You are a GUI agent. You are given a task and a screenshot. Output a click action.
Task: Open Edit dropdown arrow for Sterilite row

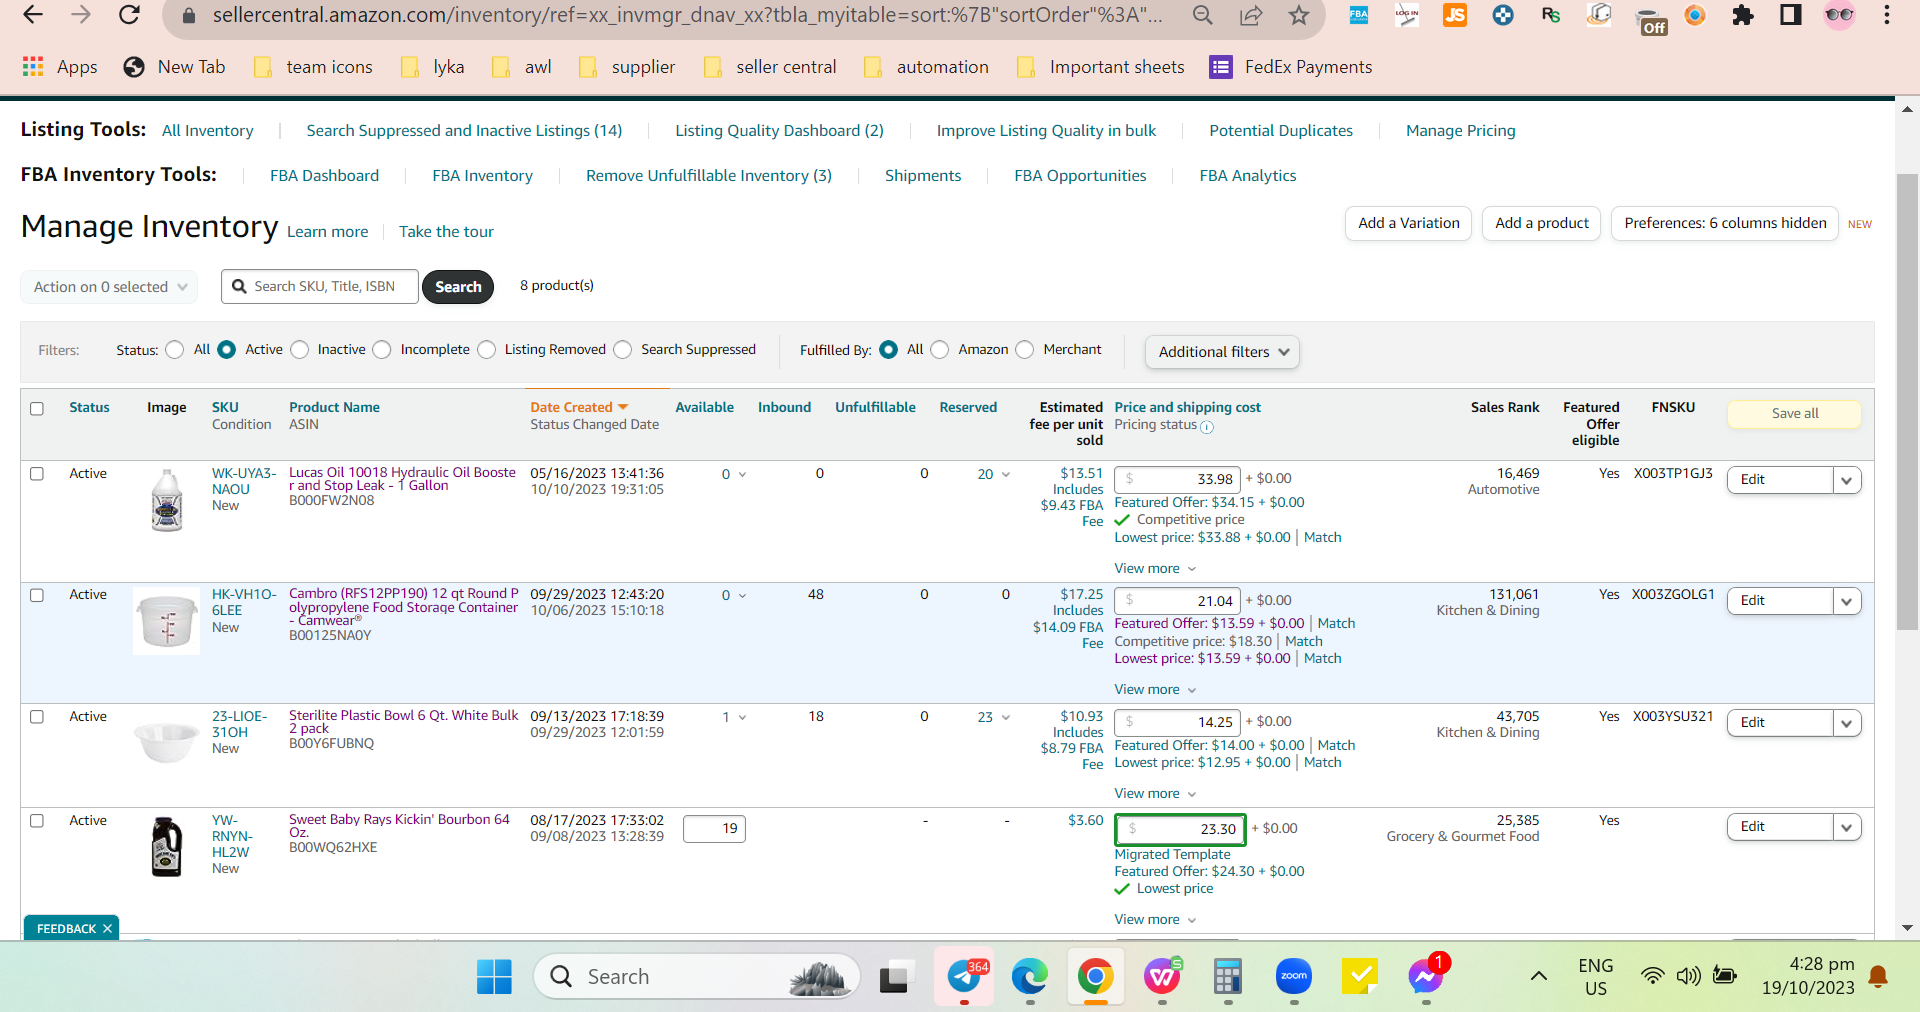[x=1847, y=723]
